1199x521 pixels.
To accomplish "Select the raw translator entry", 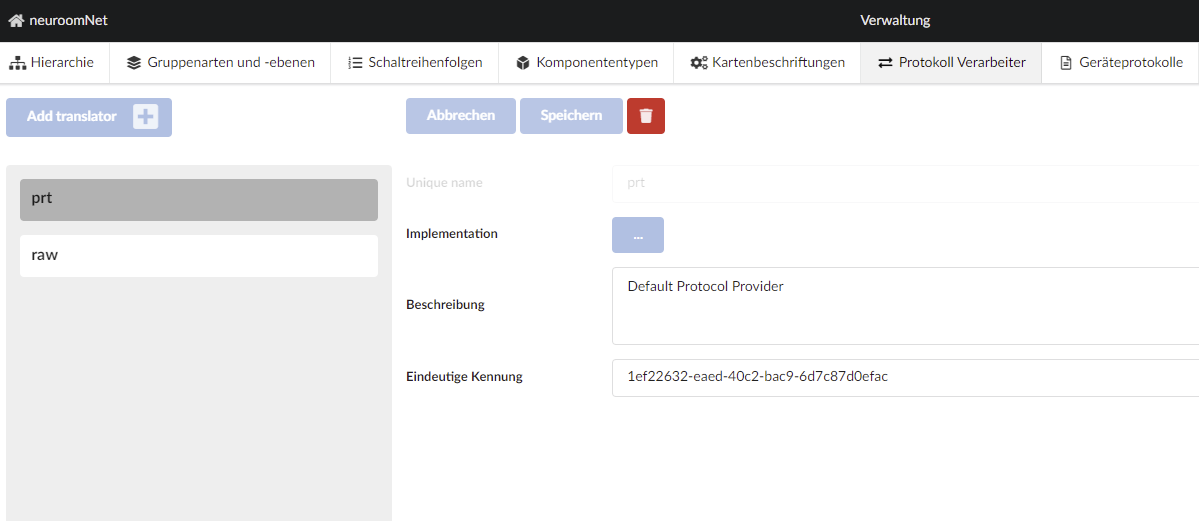I will coord(199,256).
